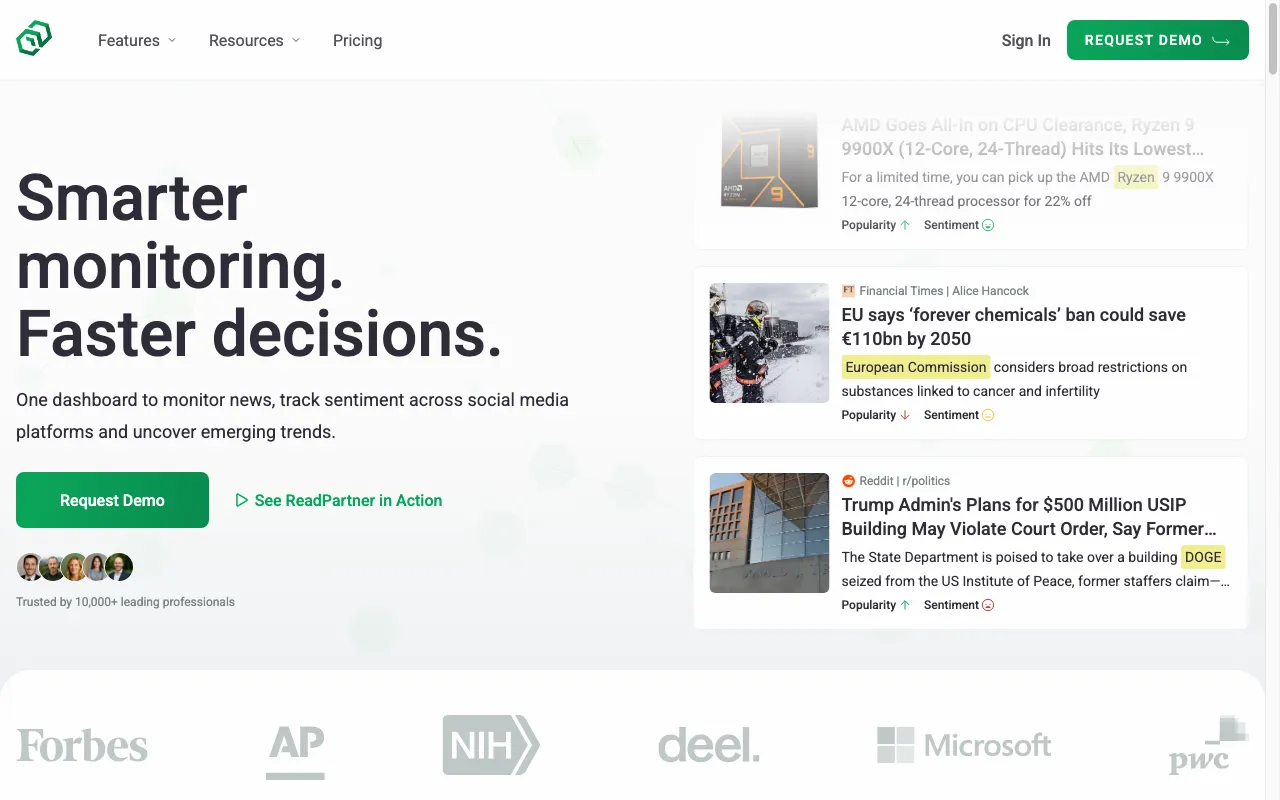
Task: Open Trump Admin's USIP Building headline
Action: pos(1029,517)
